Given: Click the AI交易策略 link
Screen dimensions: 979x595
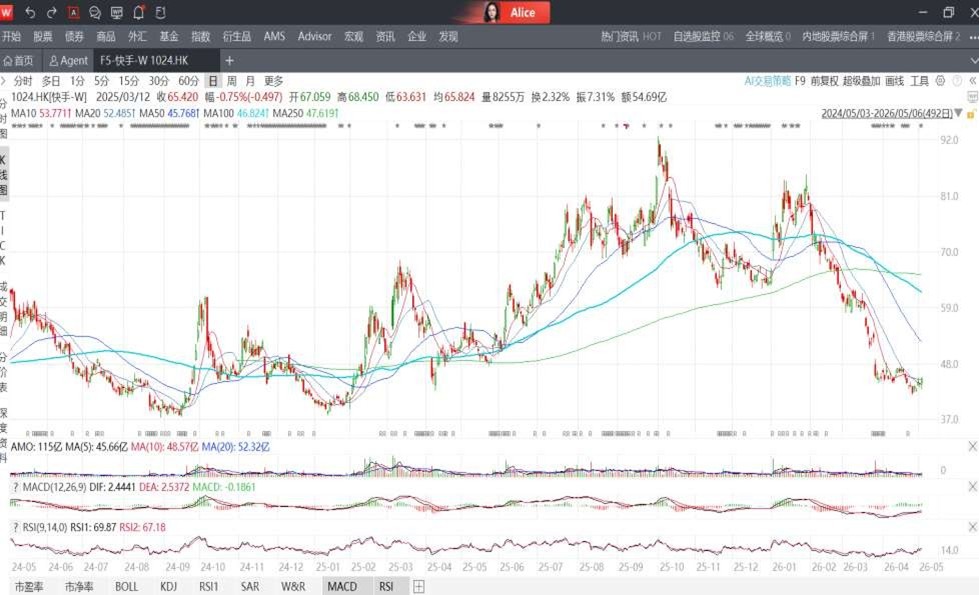Looking at the screenshot, I should 767,81.
